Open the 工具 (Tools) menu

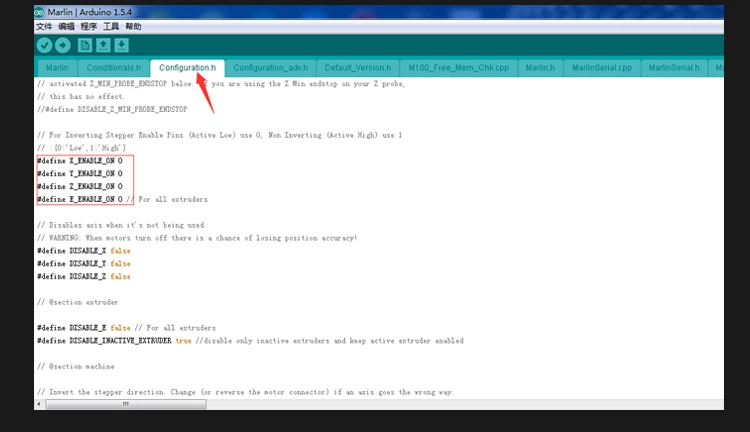pyautogui.click(x=111, y=27)
